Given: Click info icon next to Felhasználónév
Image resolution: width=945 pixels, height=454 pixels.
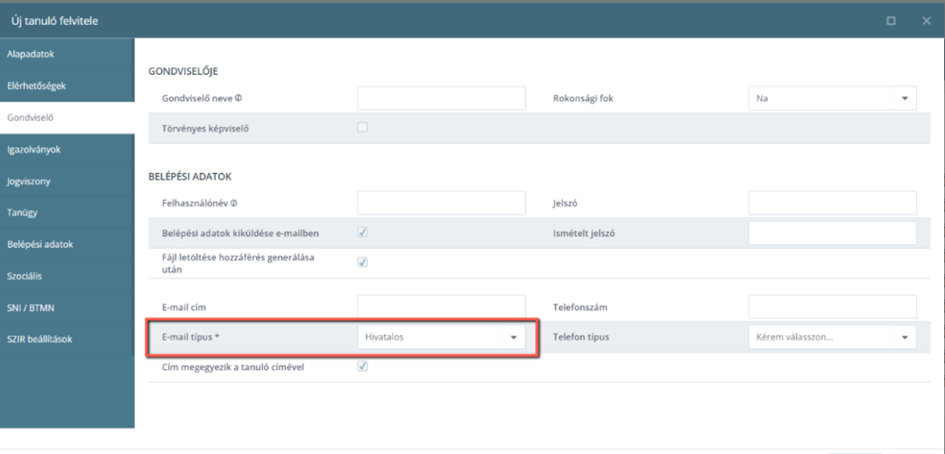Looking at the screenshot, I should 234,203.
